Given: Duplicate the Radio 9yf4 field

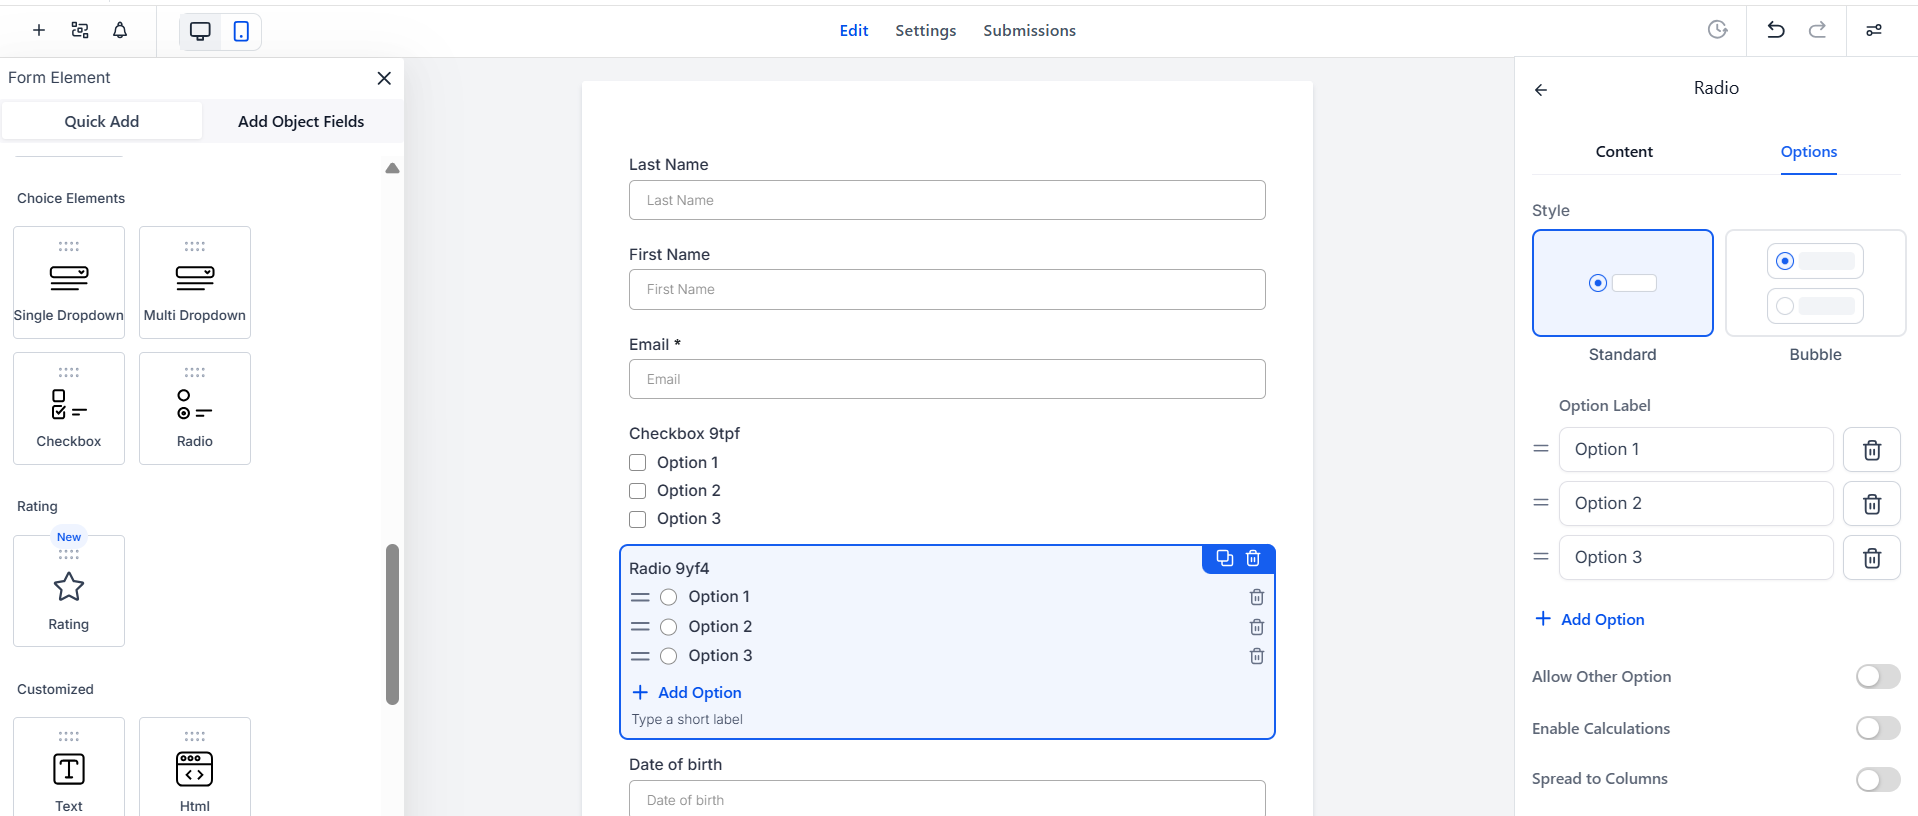Looking at the screenshot, I should point(1224,558).
